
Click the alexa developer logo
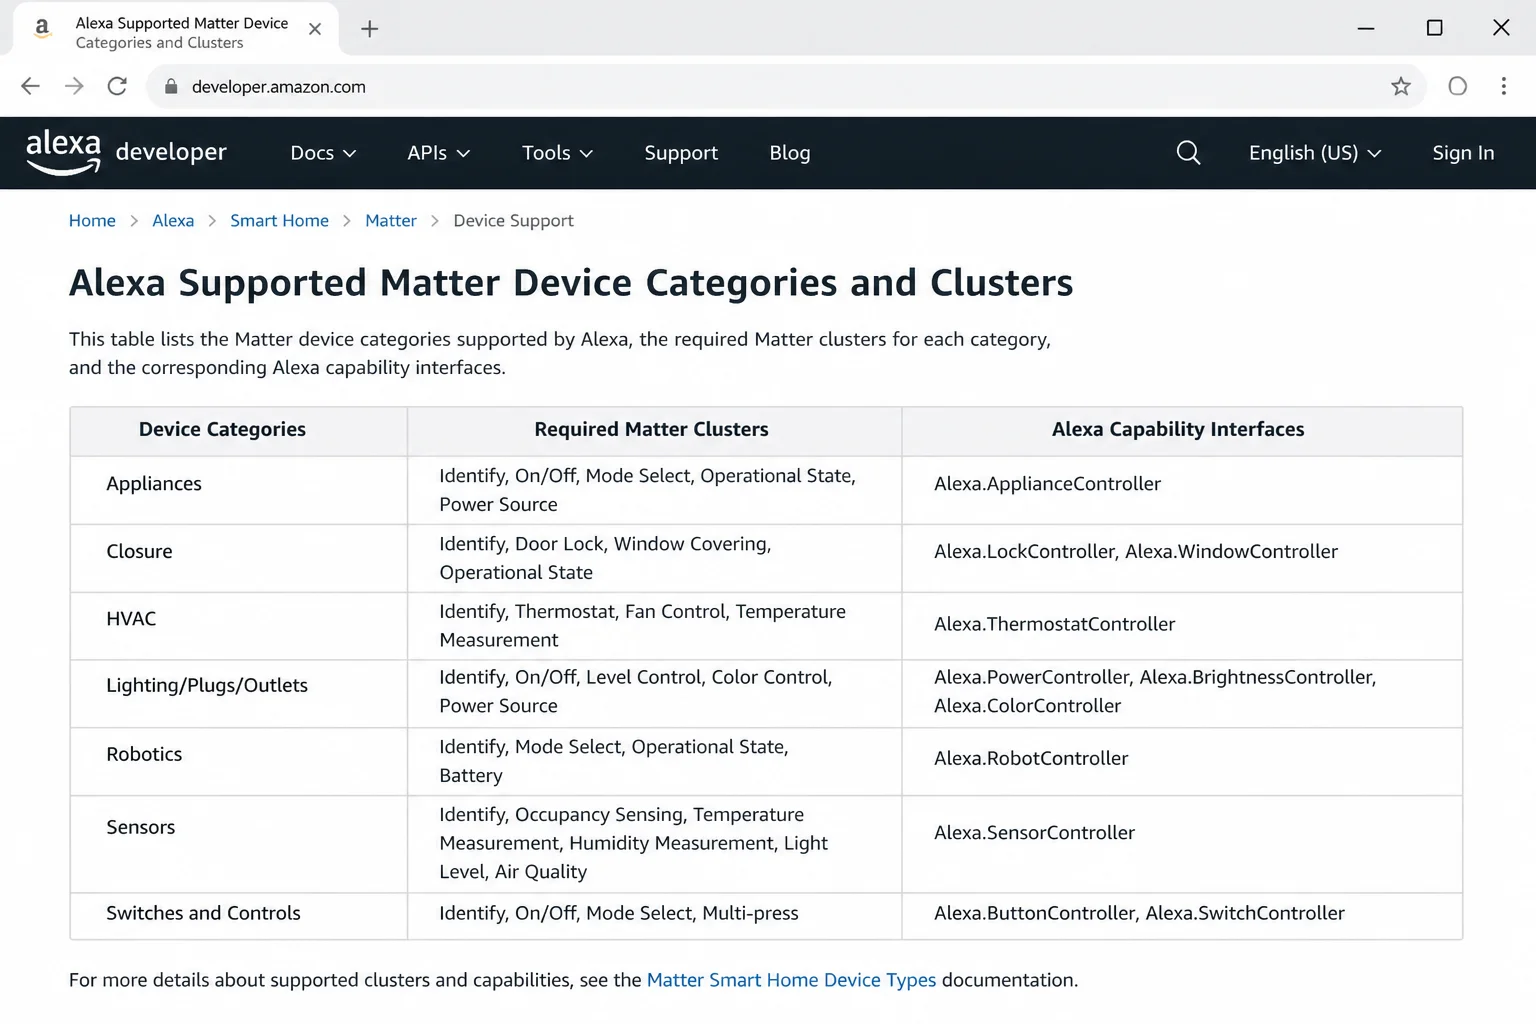click(126, 152)
